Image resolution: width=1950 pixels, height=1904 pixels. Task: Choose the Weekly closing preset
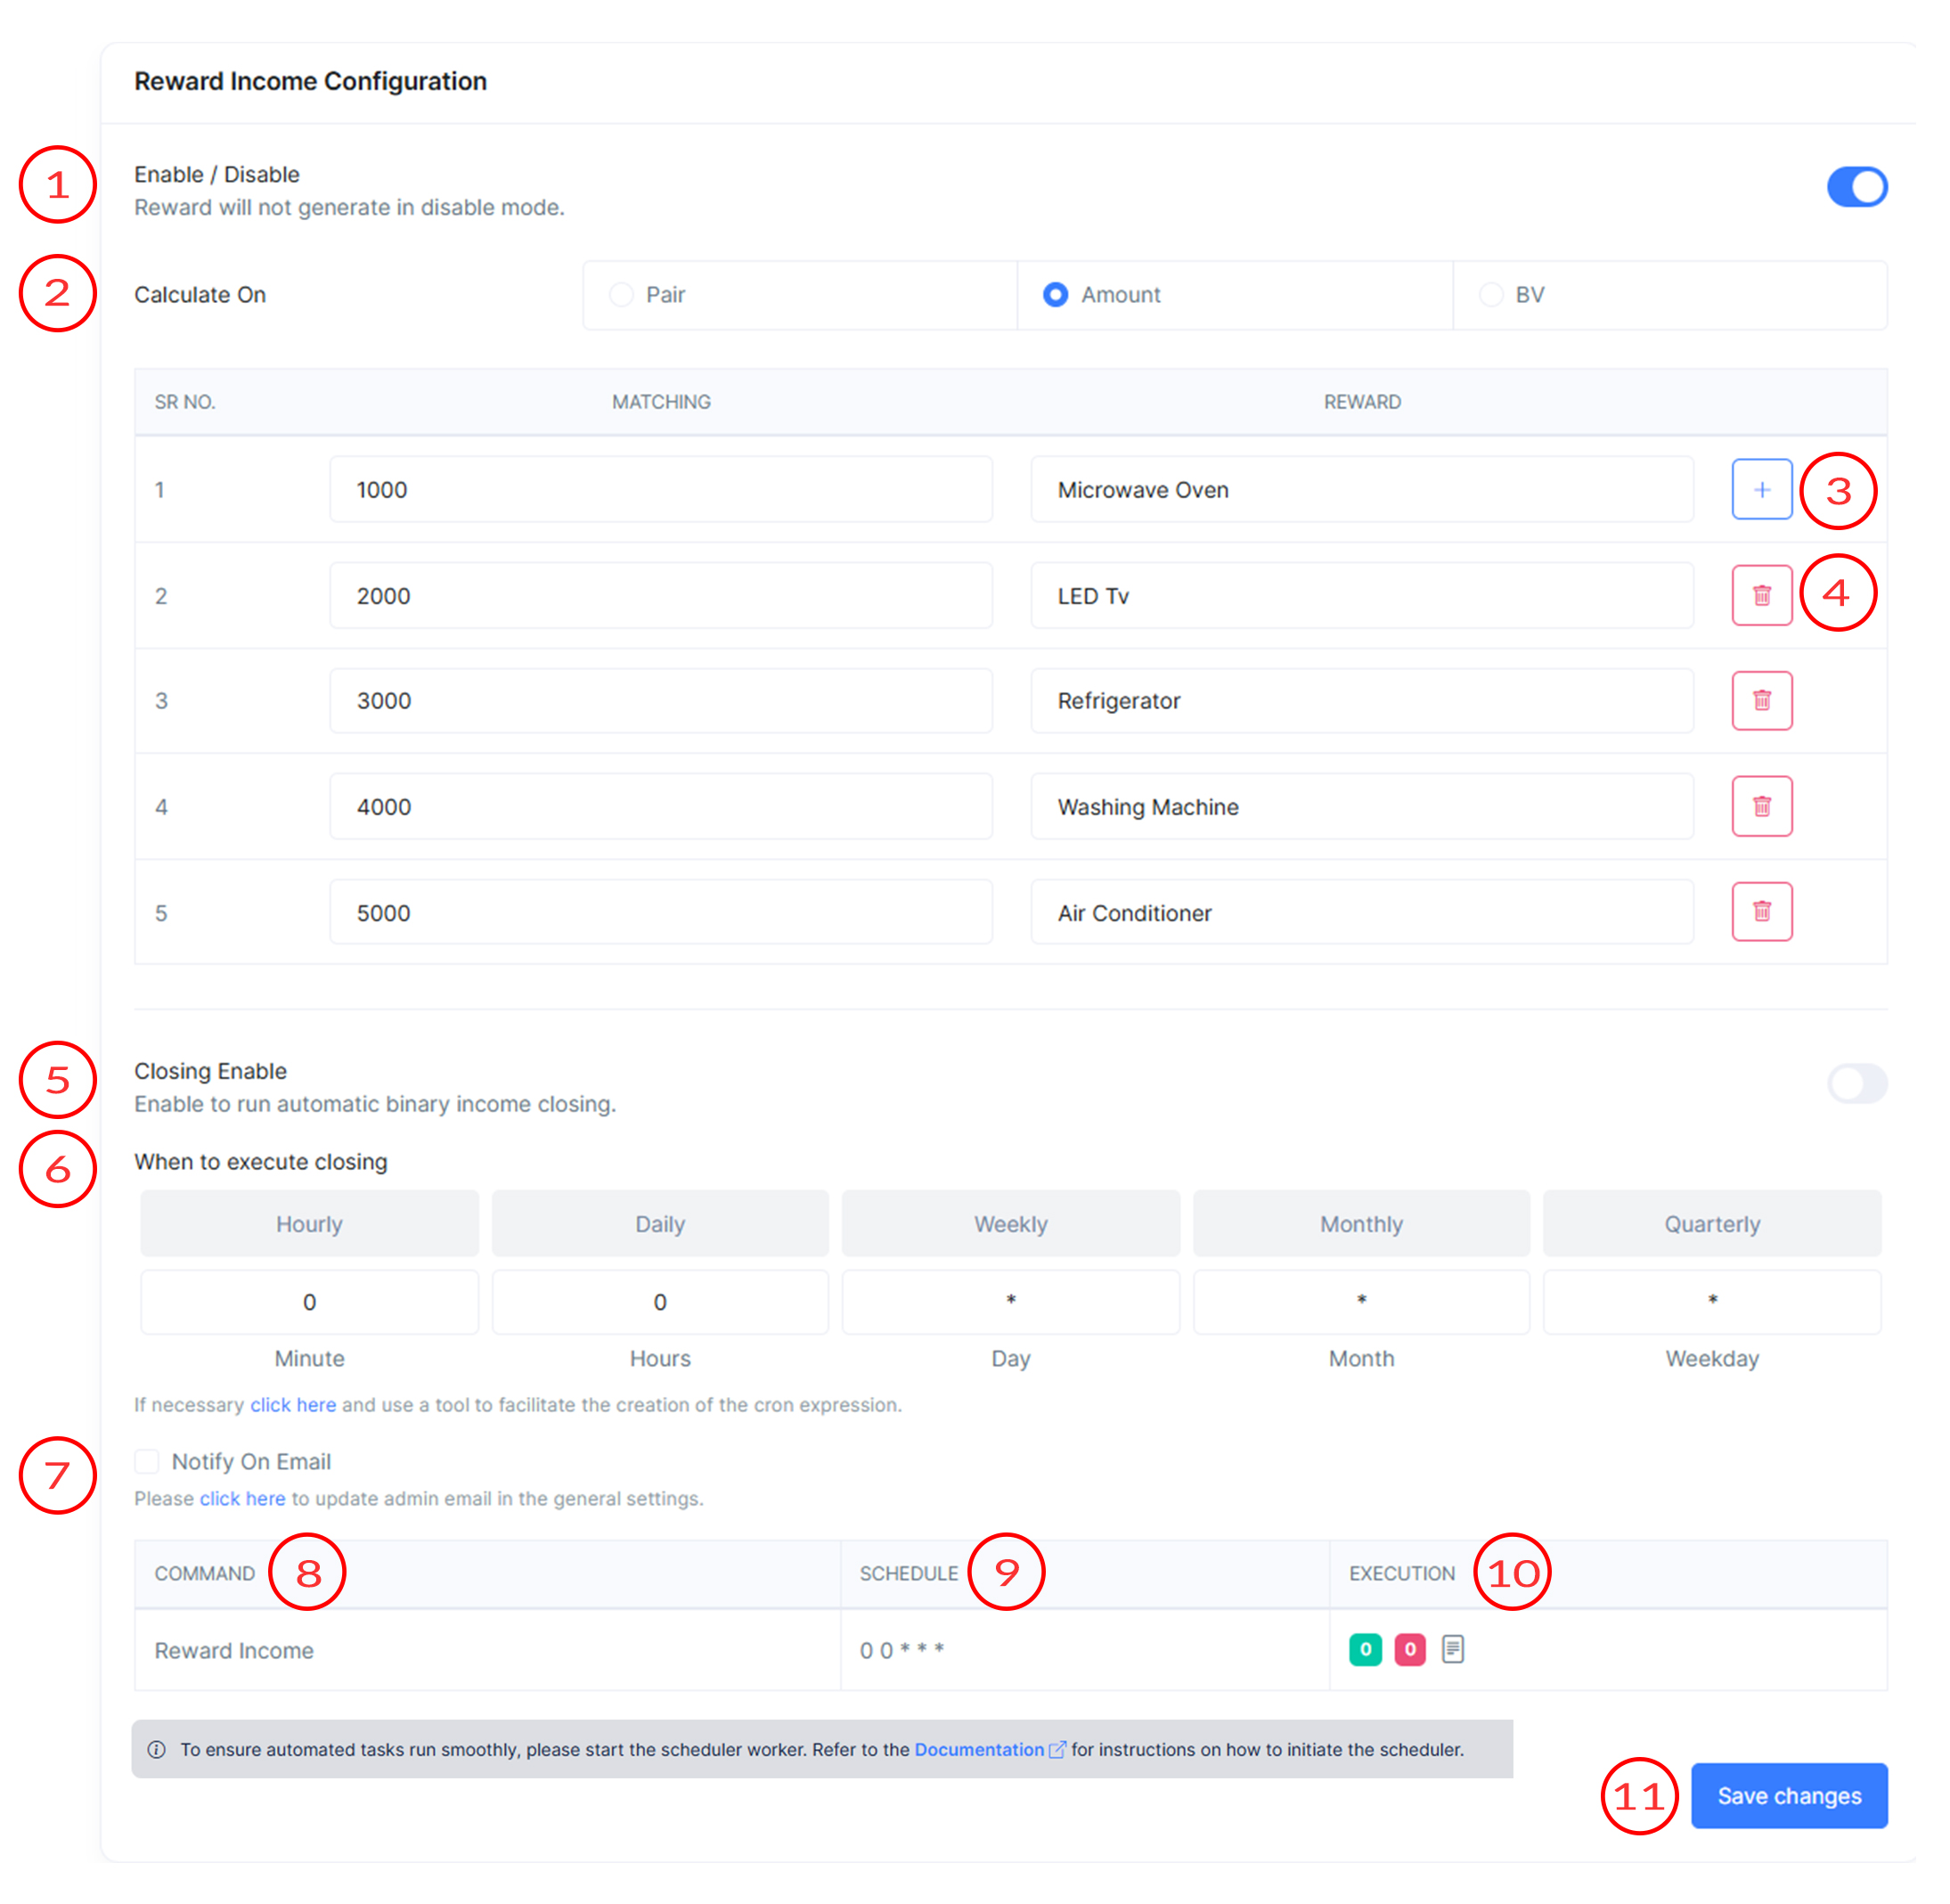(1010, 1223)
